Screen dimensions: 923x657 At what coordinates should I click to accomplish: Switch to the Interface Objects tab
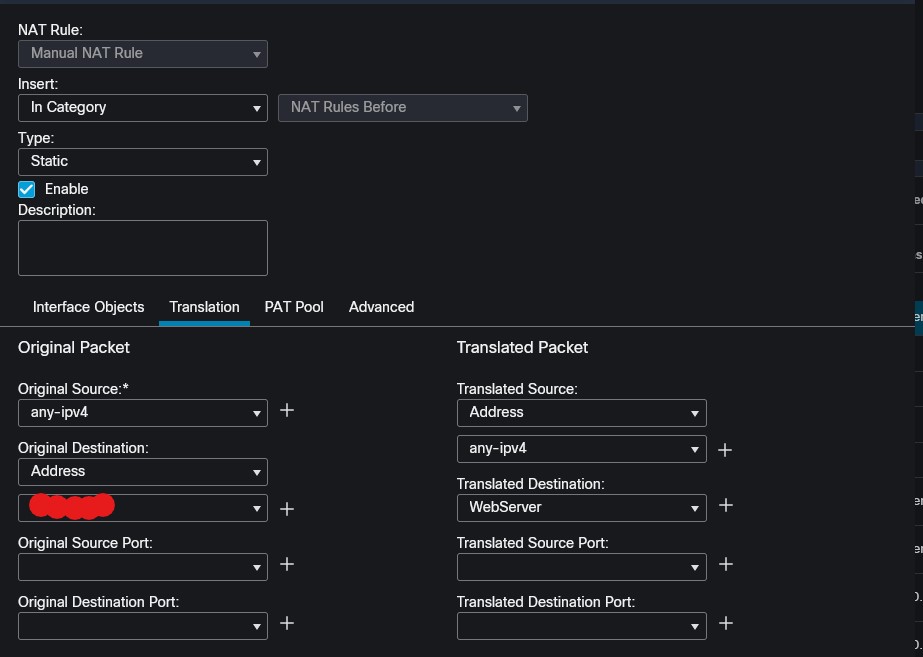(x=88, y=307)
